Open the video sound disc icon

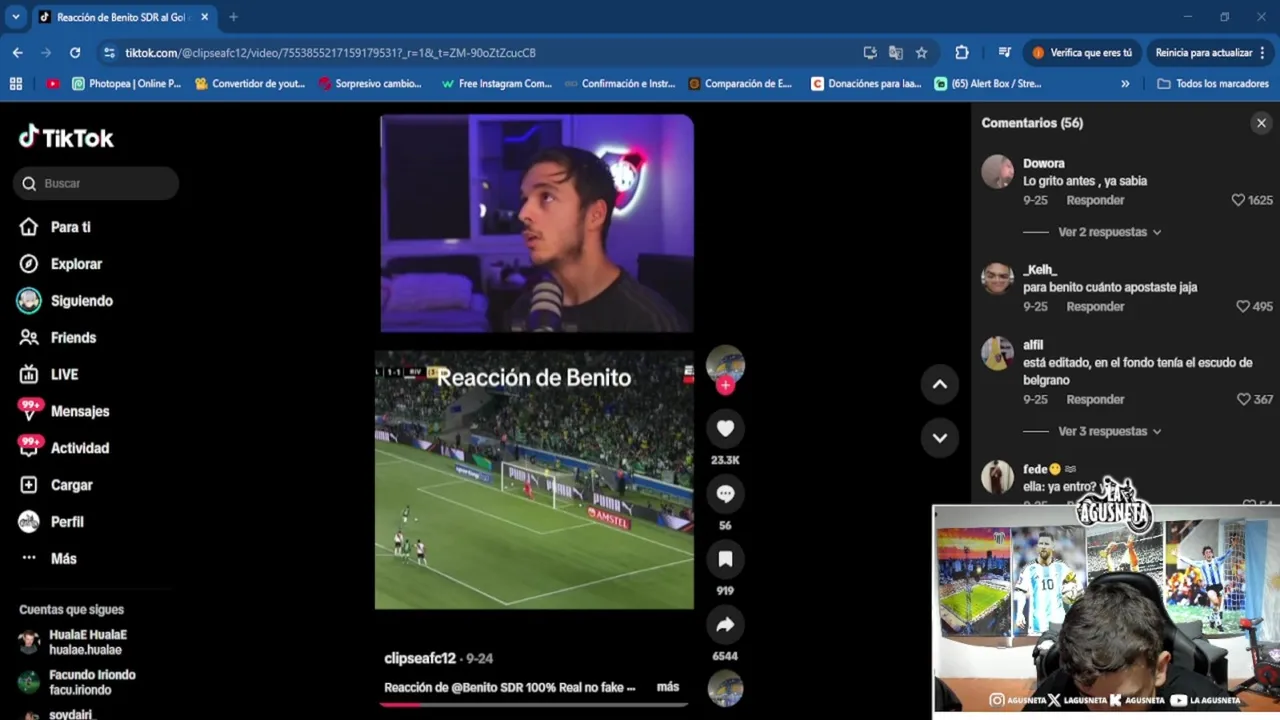pyautogui.click(x=725, y=689)
